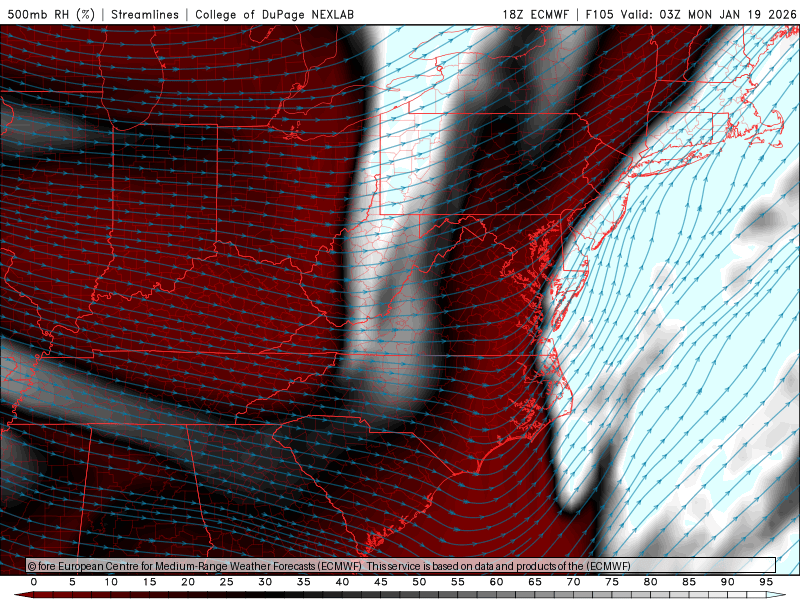Click the "75" colorbar scale label
Viewport: 800px width, 600px height.
click(612, 582)
